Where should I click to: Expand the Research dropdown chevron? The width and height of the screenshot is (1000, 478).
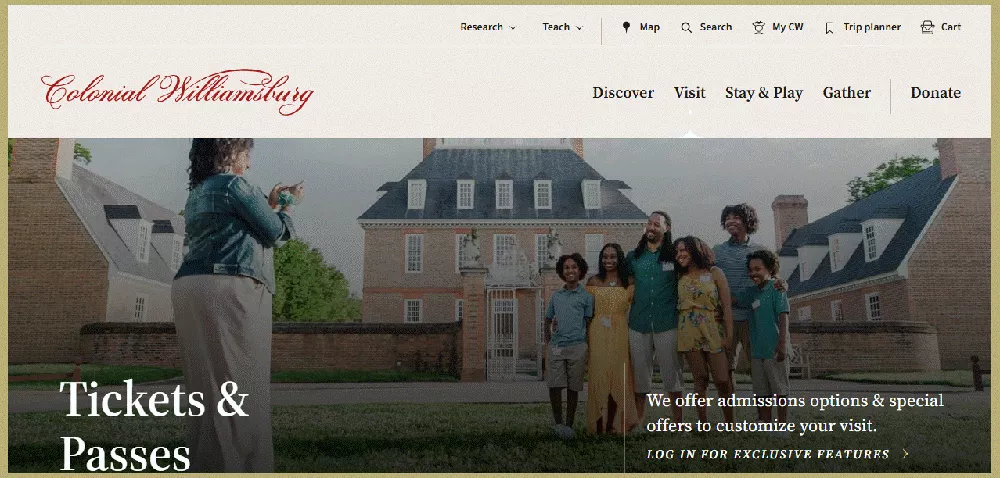coord(513,28)
